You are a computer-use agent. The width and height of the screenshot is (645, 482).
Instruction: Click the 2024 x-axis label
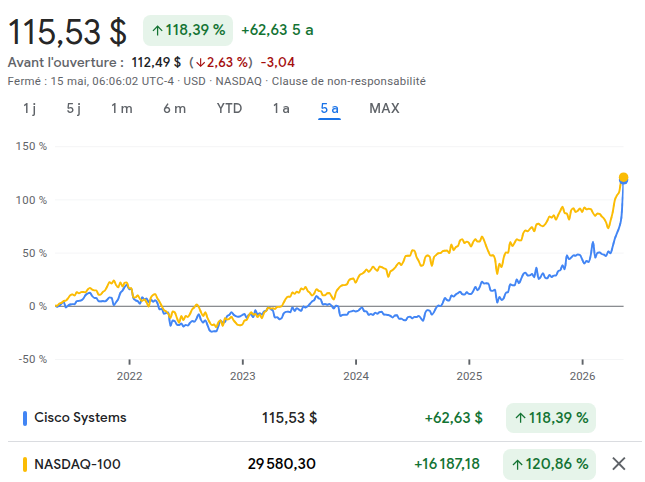pos(356,376)
